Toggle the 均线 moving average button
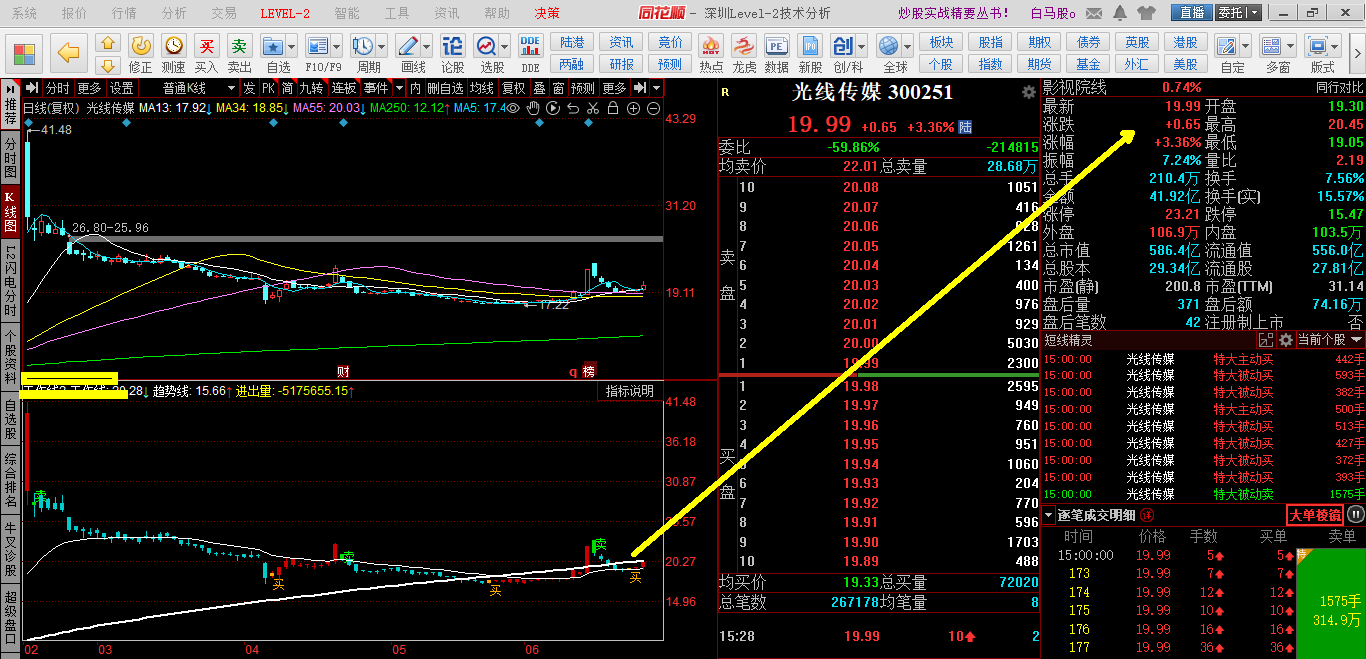 [482, 88]
